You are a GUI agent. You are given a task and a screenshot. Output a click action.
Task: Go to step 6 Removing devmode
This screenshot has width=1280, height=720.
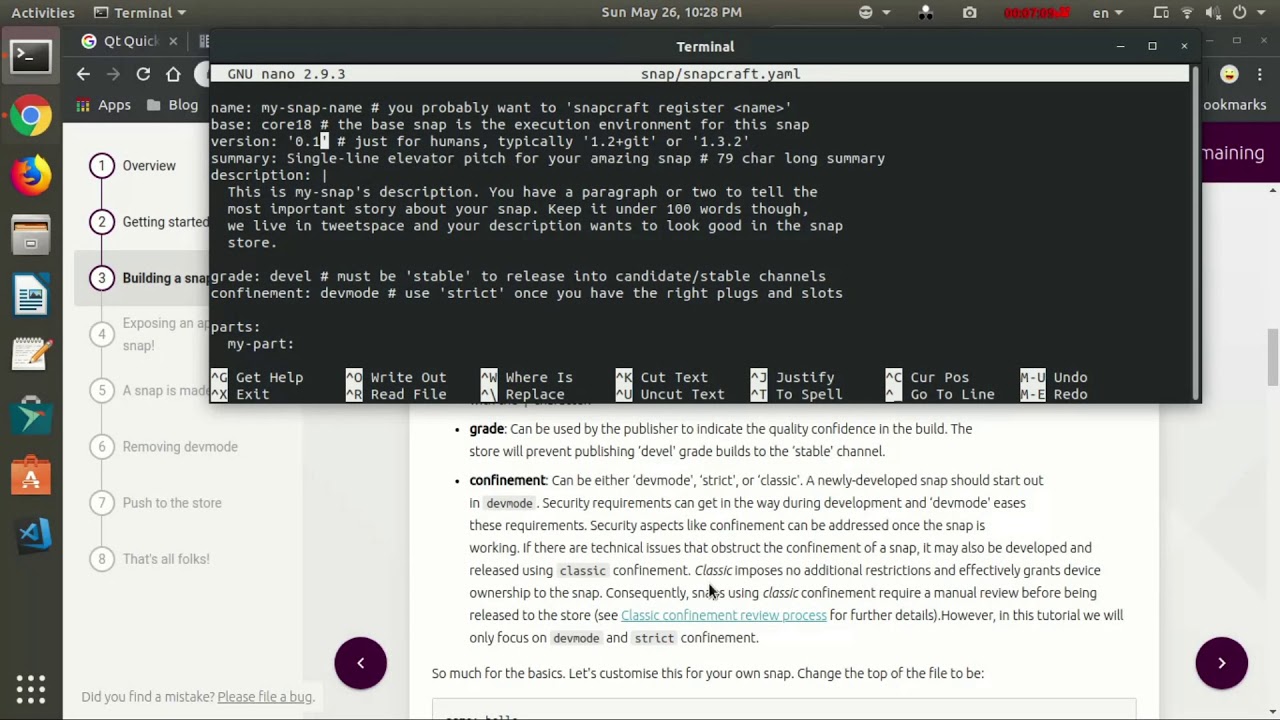163,447
